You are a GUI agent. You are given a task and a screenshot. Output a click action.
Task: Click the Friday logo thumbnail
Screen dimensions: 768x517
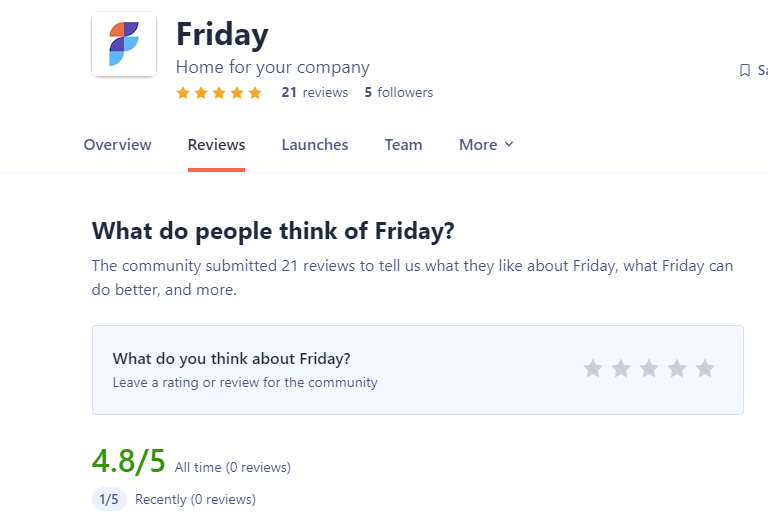124,44
